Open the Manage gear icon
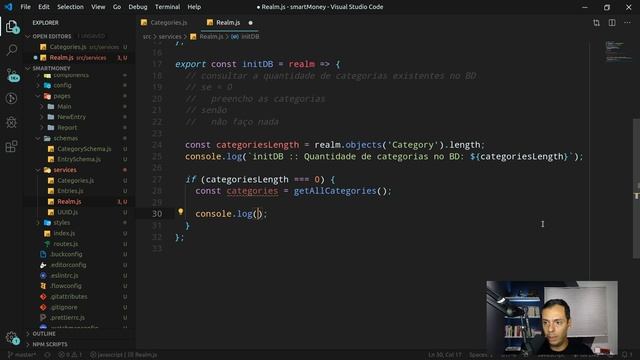 pyautogui.click(x=12, y=338)
